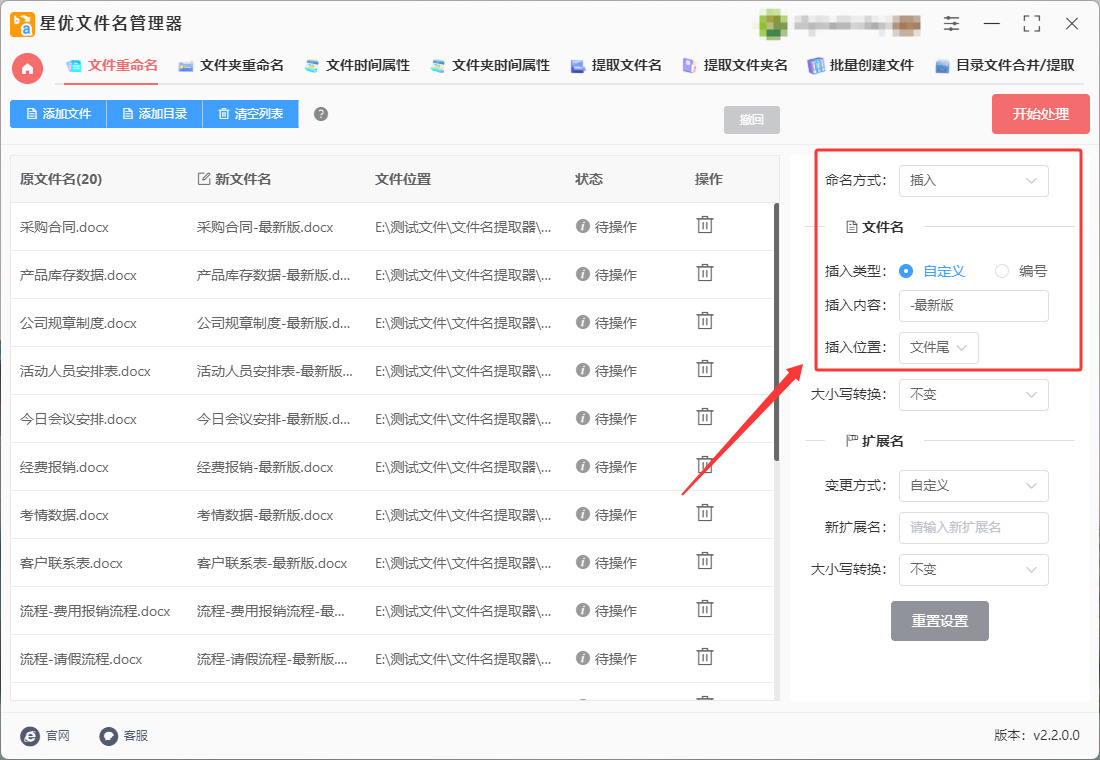Delete the 流程-请假流程.docx row via trash icon
The image size is (1100, 760).
(x=704, y=658)
